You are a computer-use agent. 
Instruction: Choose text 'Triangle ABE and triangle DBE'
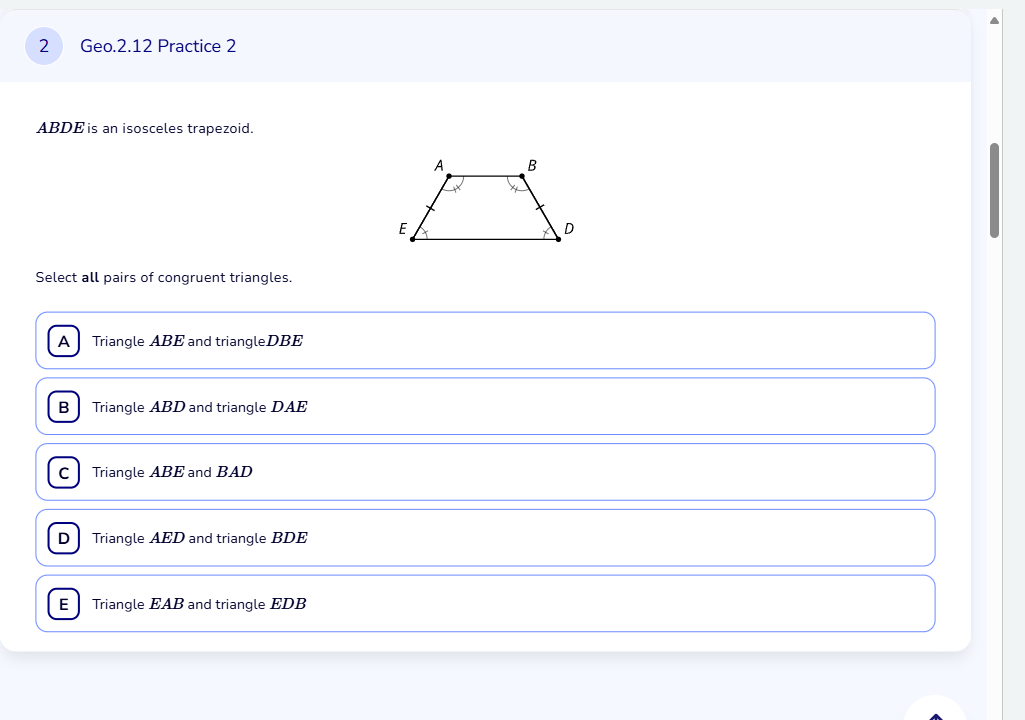[197, 341]
